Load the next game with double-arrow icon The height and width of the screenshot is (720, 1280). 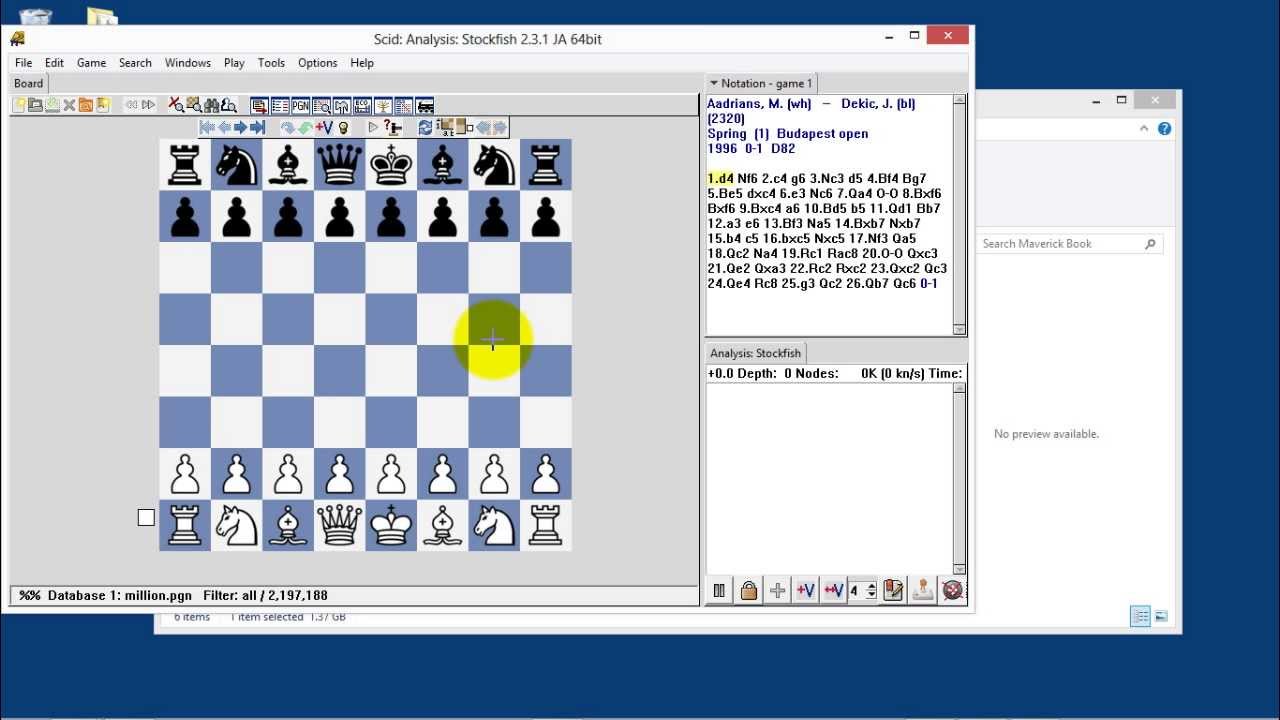pyautogui.click(x=148, y=105)
